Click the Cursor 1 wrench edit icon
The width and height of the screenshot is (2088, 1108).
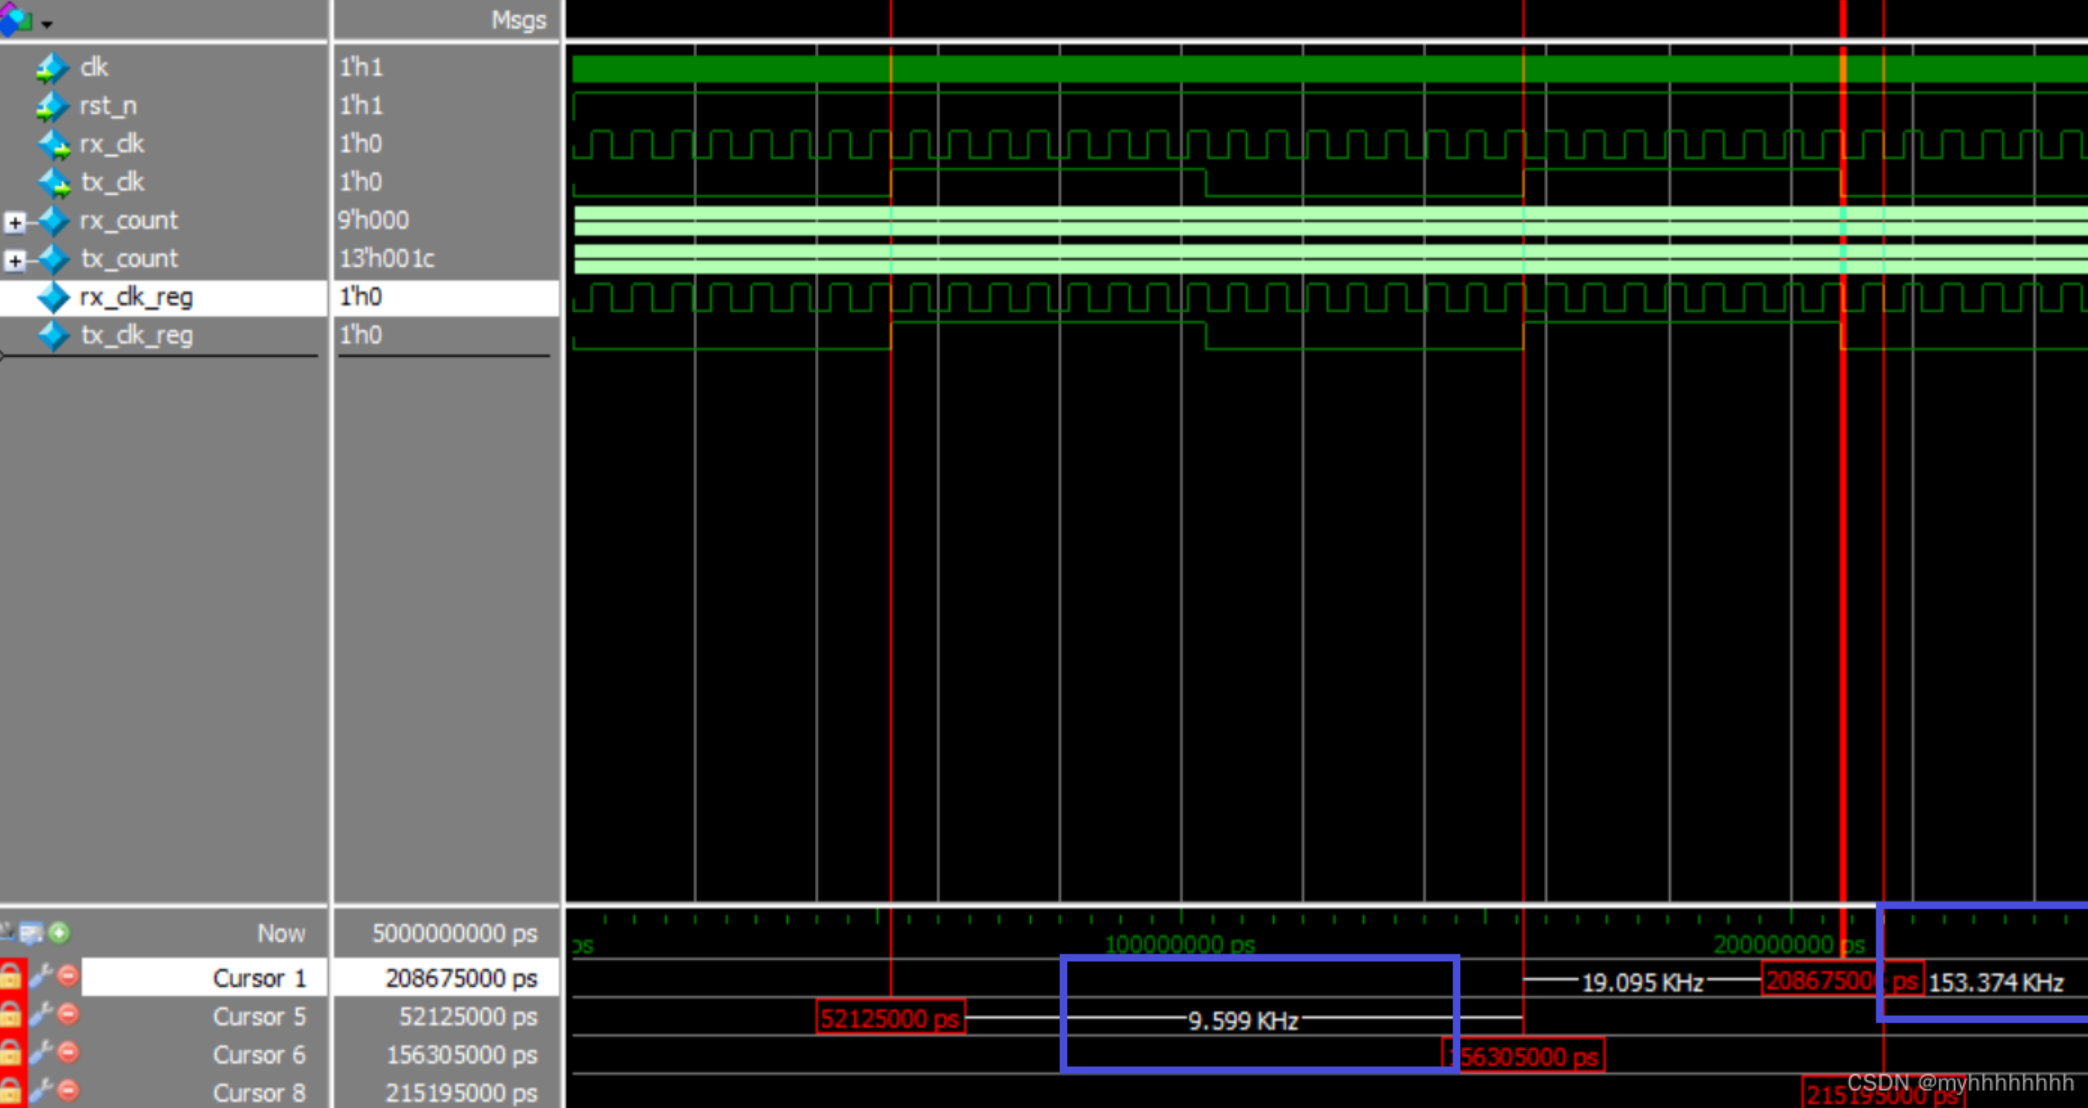pos(41,976)
